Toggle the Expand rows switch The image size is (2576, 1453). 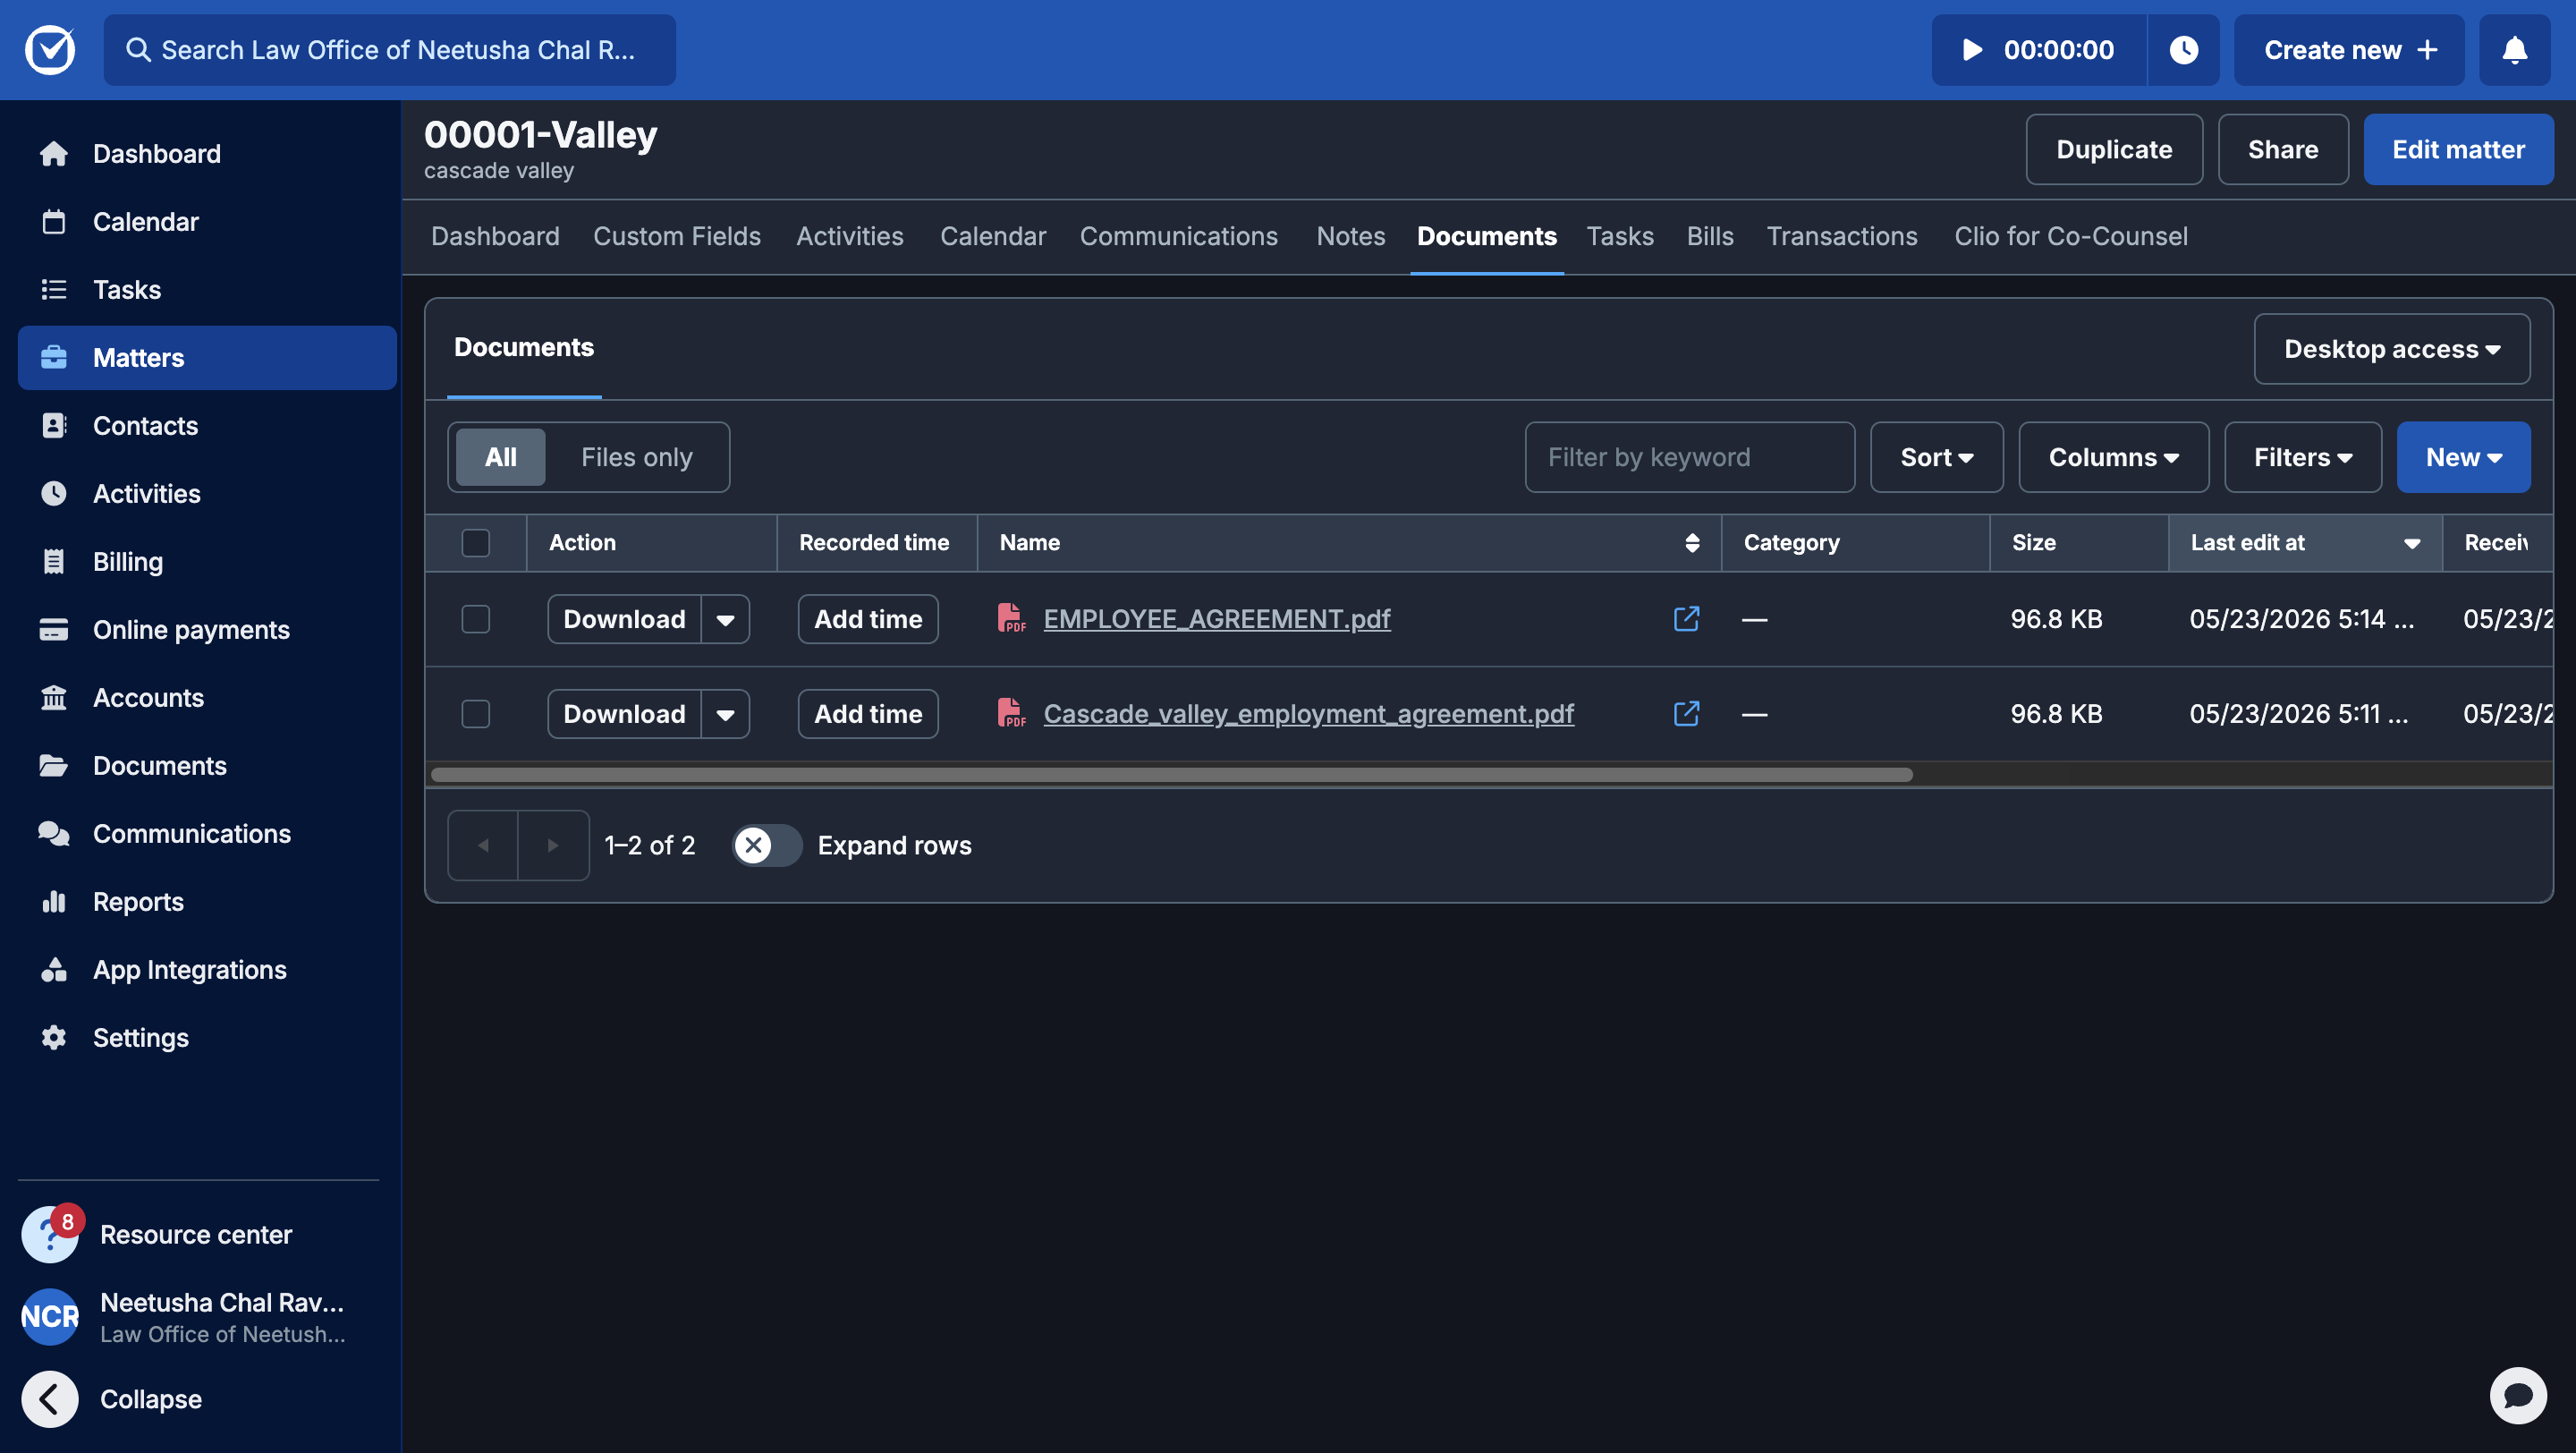[x=766, y=845]
